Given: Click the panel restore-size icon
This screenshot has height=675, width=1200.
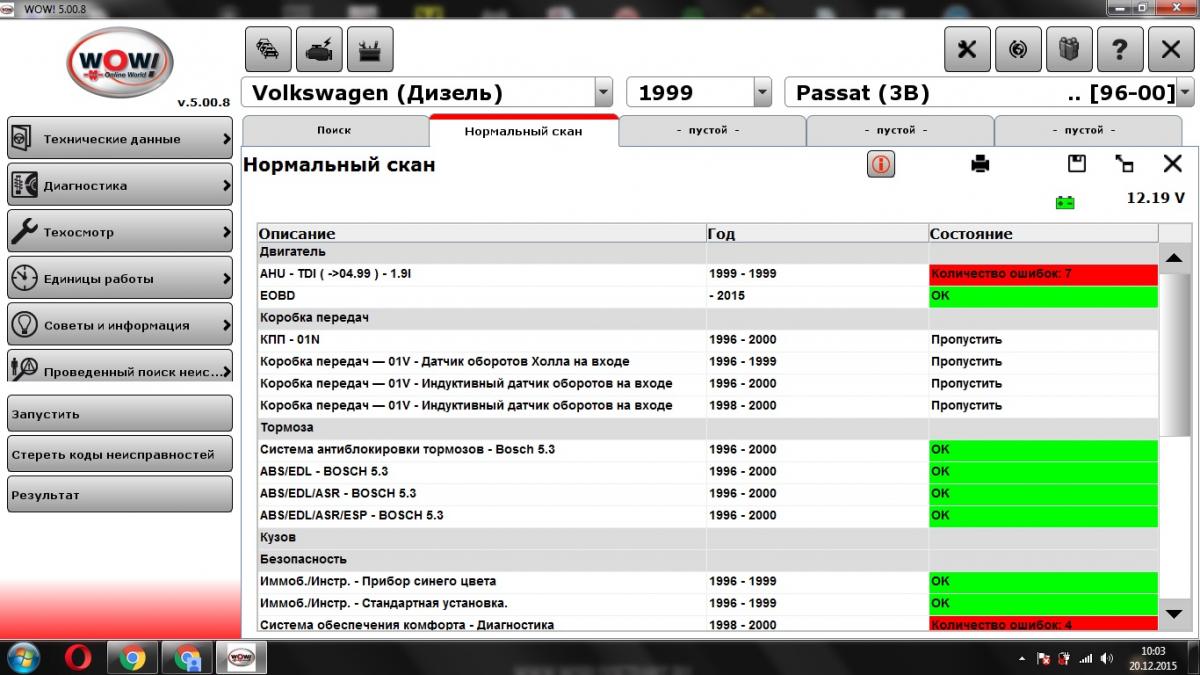Looking at the screenshot, I should pos(1125,164).
